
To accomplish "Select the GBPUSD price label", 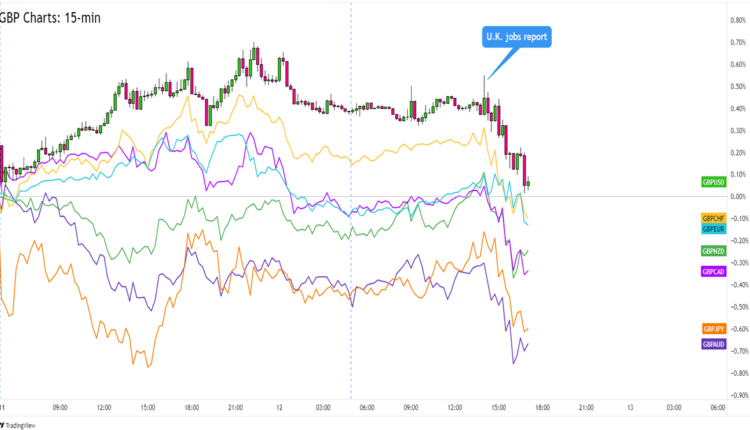I will [713, 182].
